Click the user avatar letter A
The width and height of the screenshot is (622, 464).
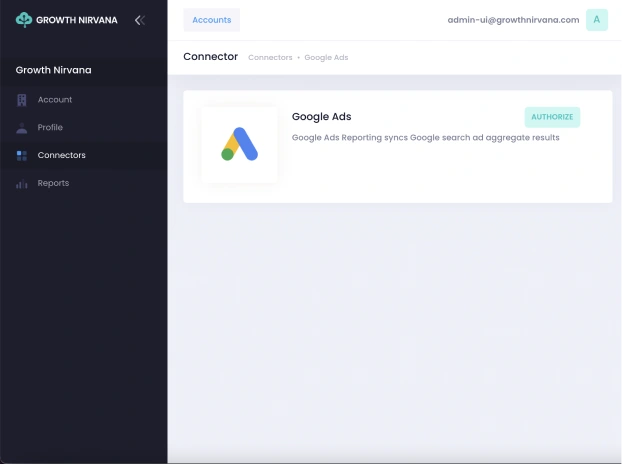(597, 20)
